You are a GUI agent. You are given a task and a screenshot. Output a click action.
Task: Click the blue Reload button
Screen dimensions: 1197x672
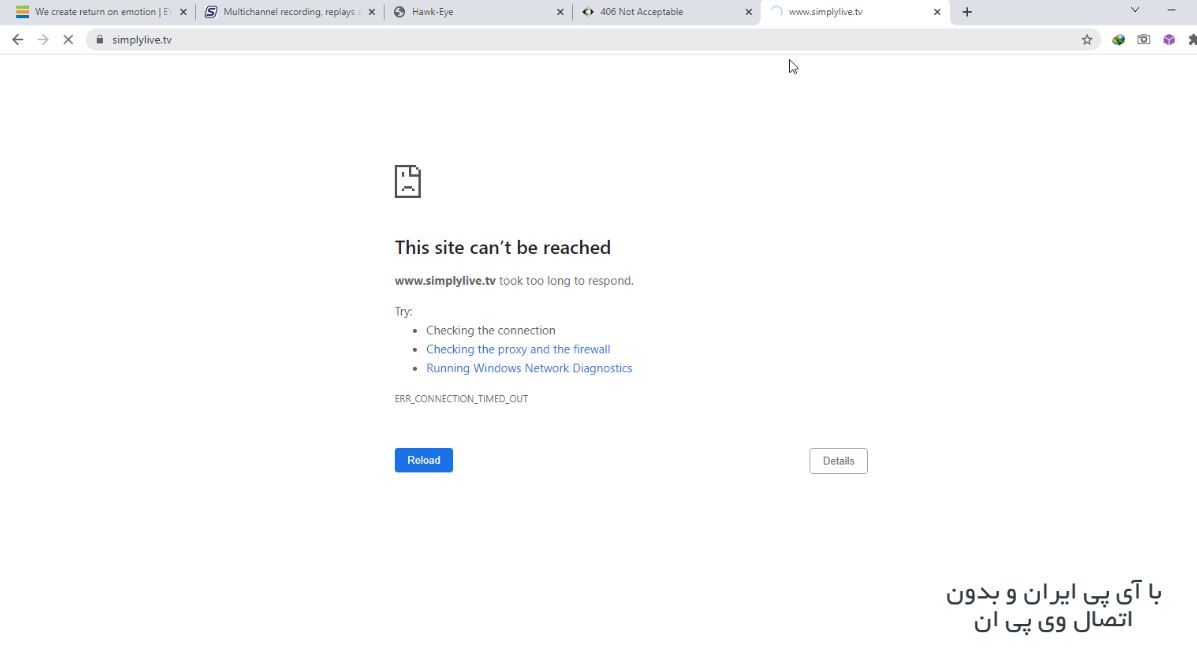(x=424, y=460)
